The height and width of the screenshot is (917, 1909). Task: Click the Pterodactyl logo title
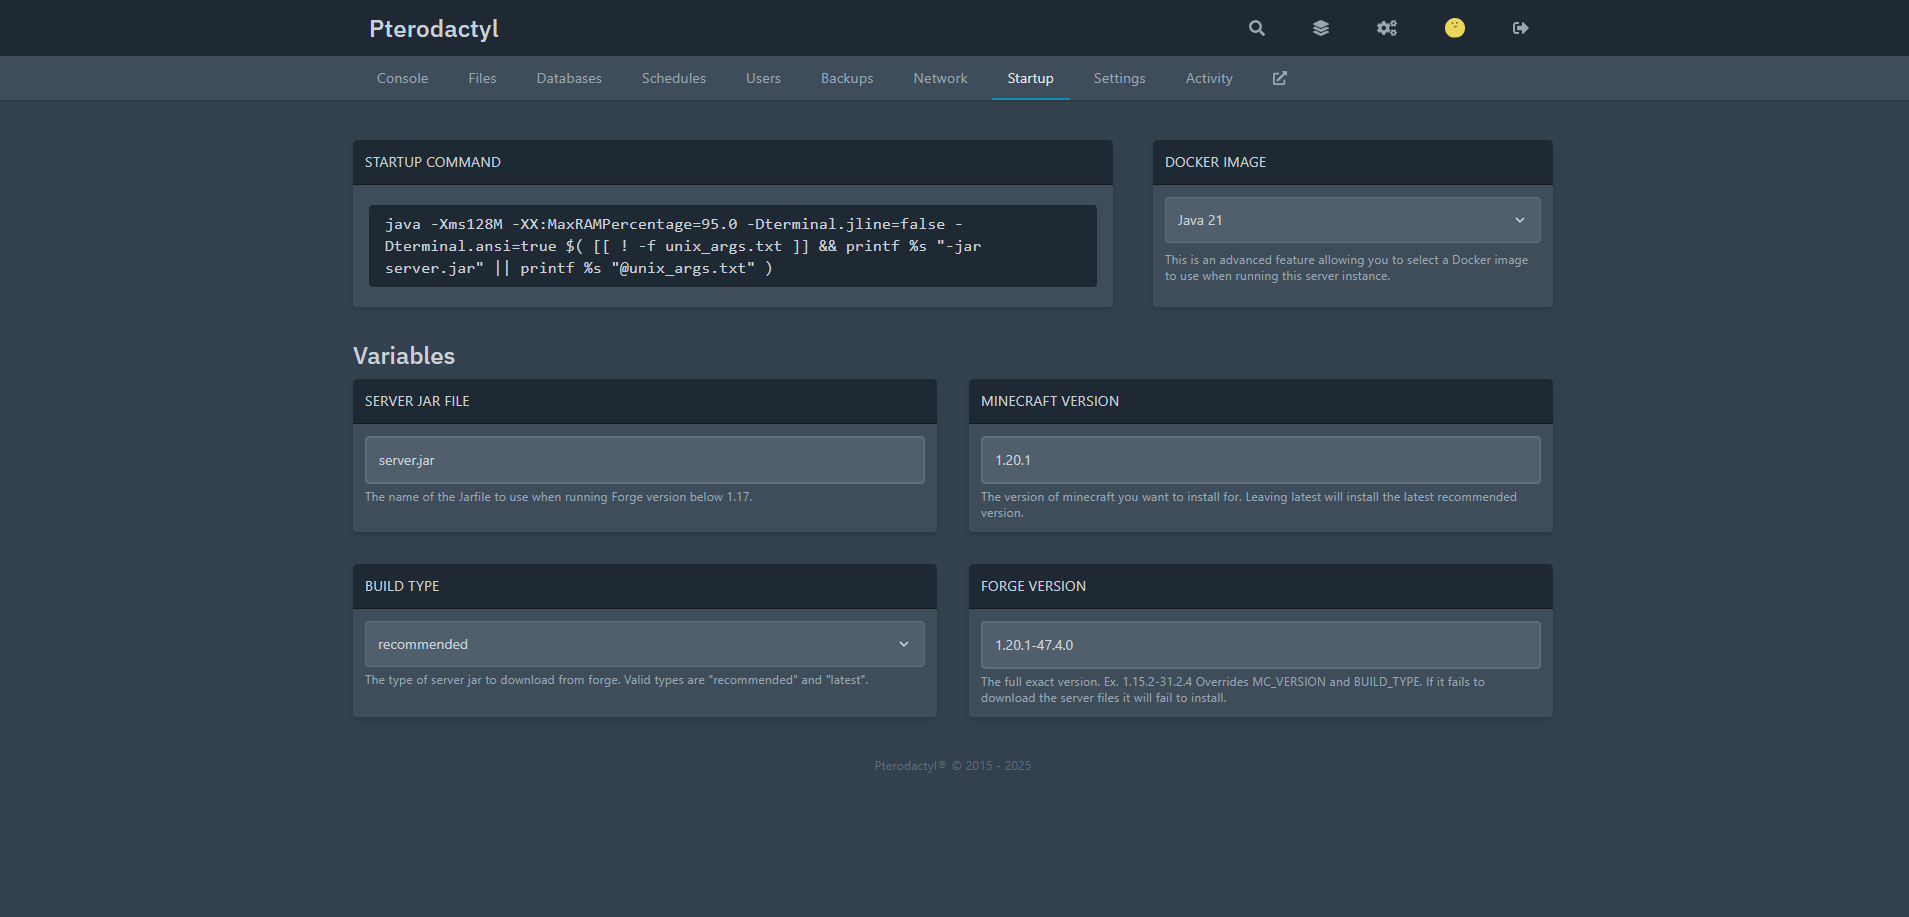[x=434, y=29]
